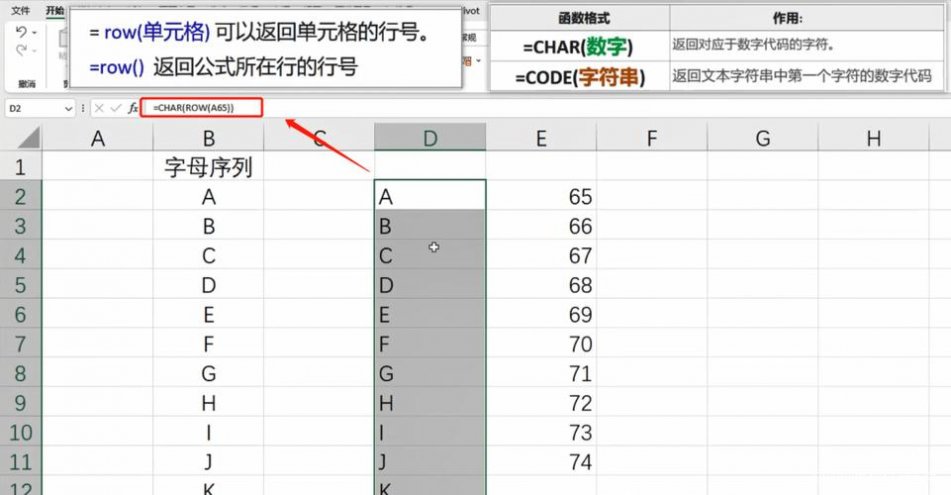Viewport: 951px width, 495px height.
Task: Click cell B6 containing E
Action: coord(209,314)
